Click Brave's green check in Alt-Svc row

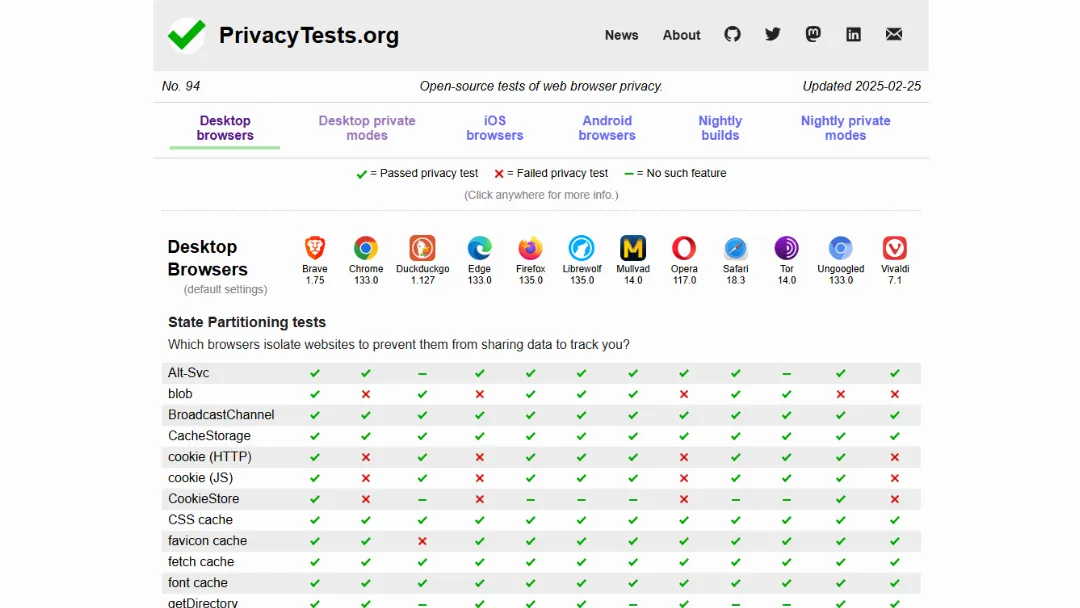pyautogui.click(x=315, y=373)
